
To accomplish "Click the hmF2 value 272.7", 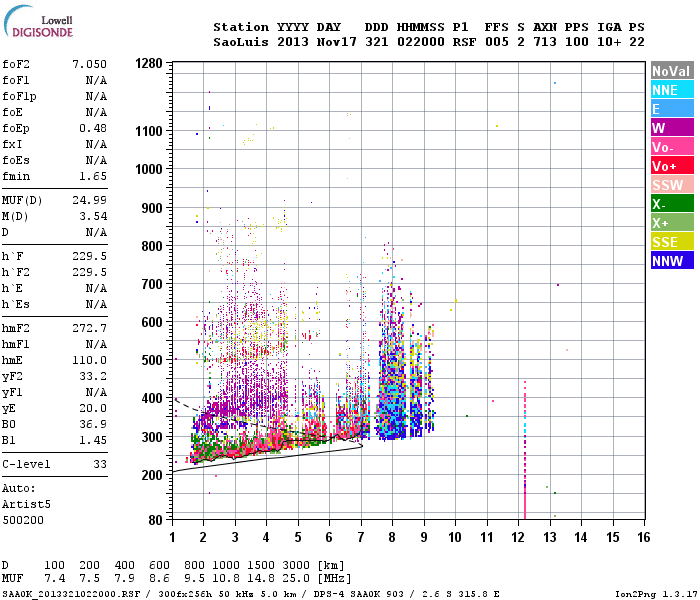I will tap(90, 328).
